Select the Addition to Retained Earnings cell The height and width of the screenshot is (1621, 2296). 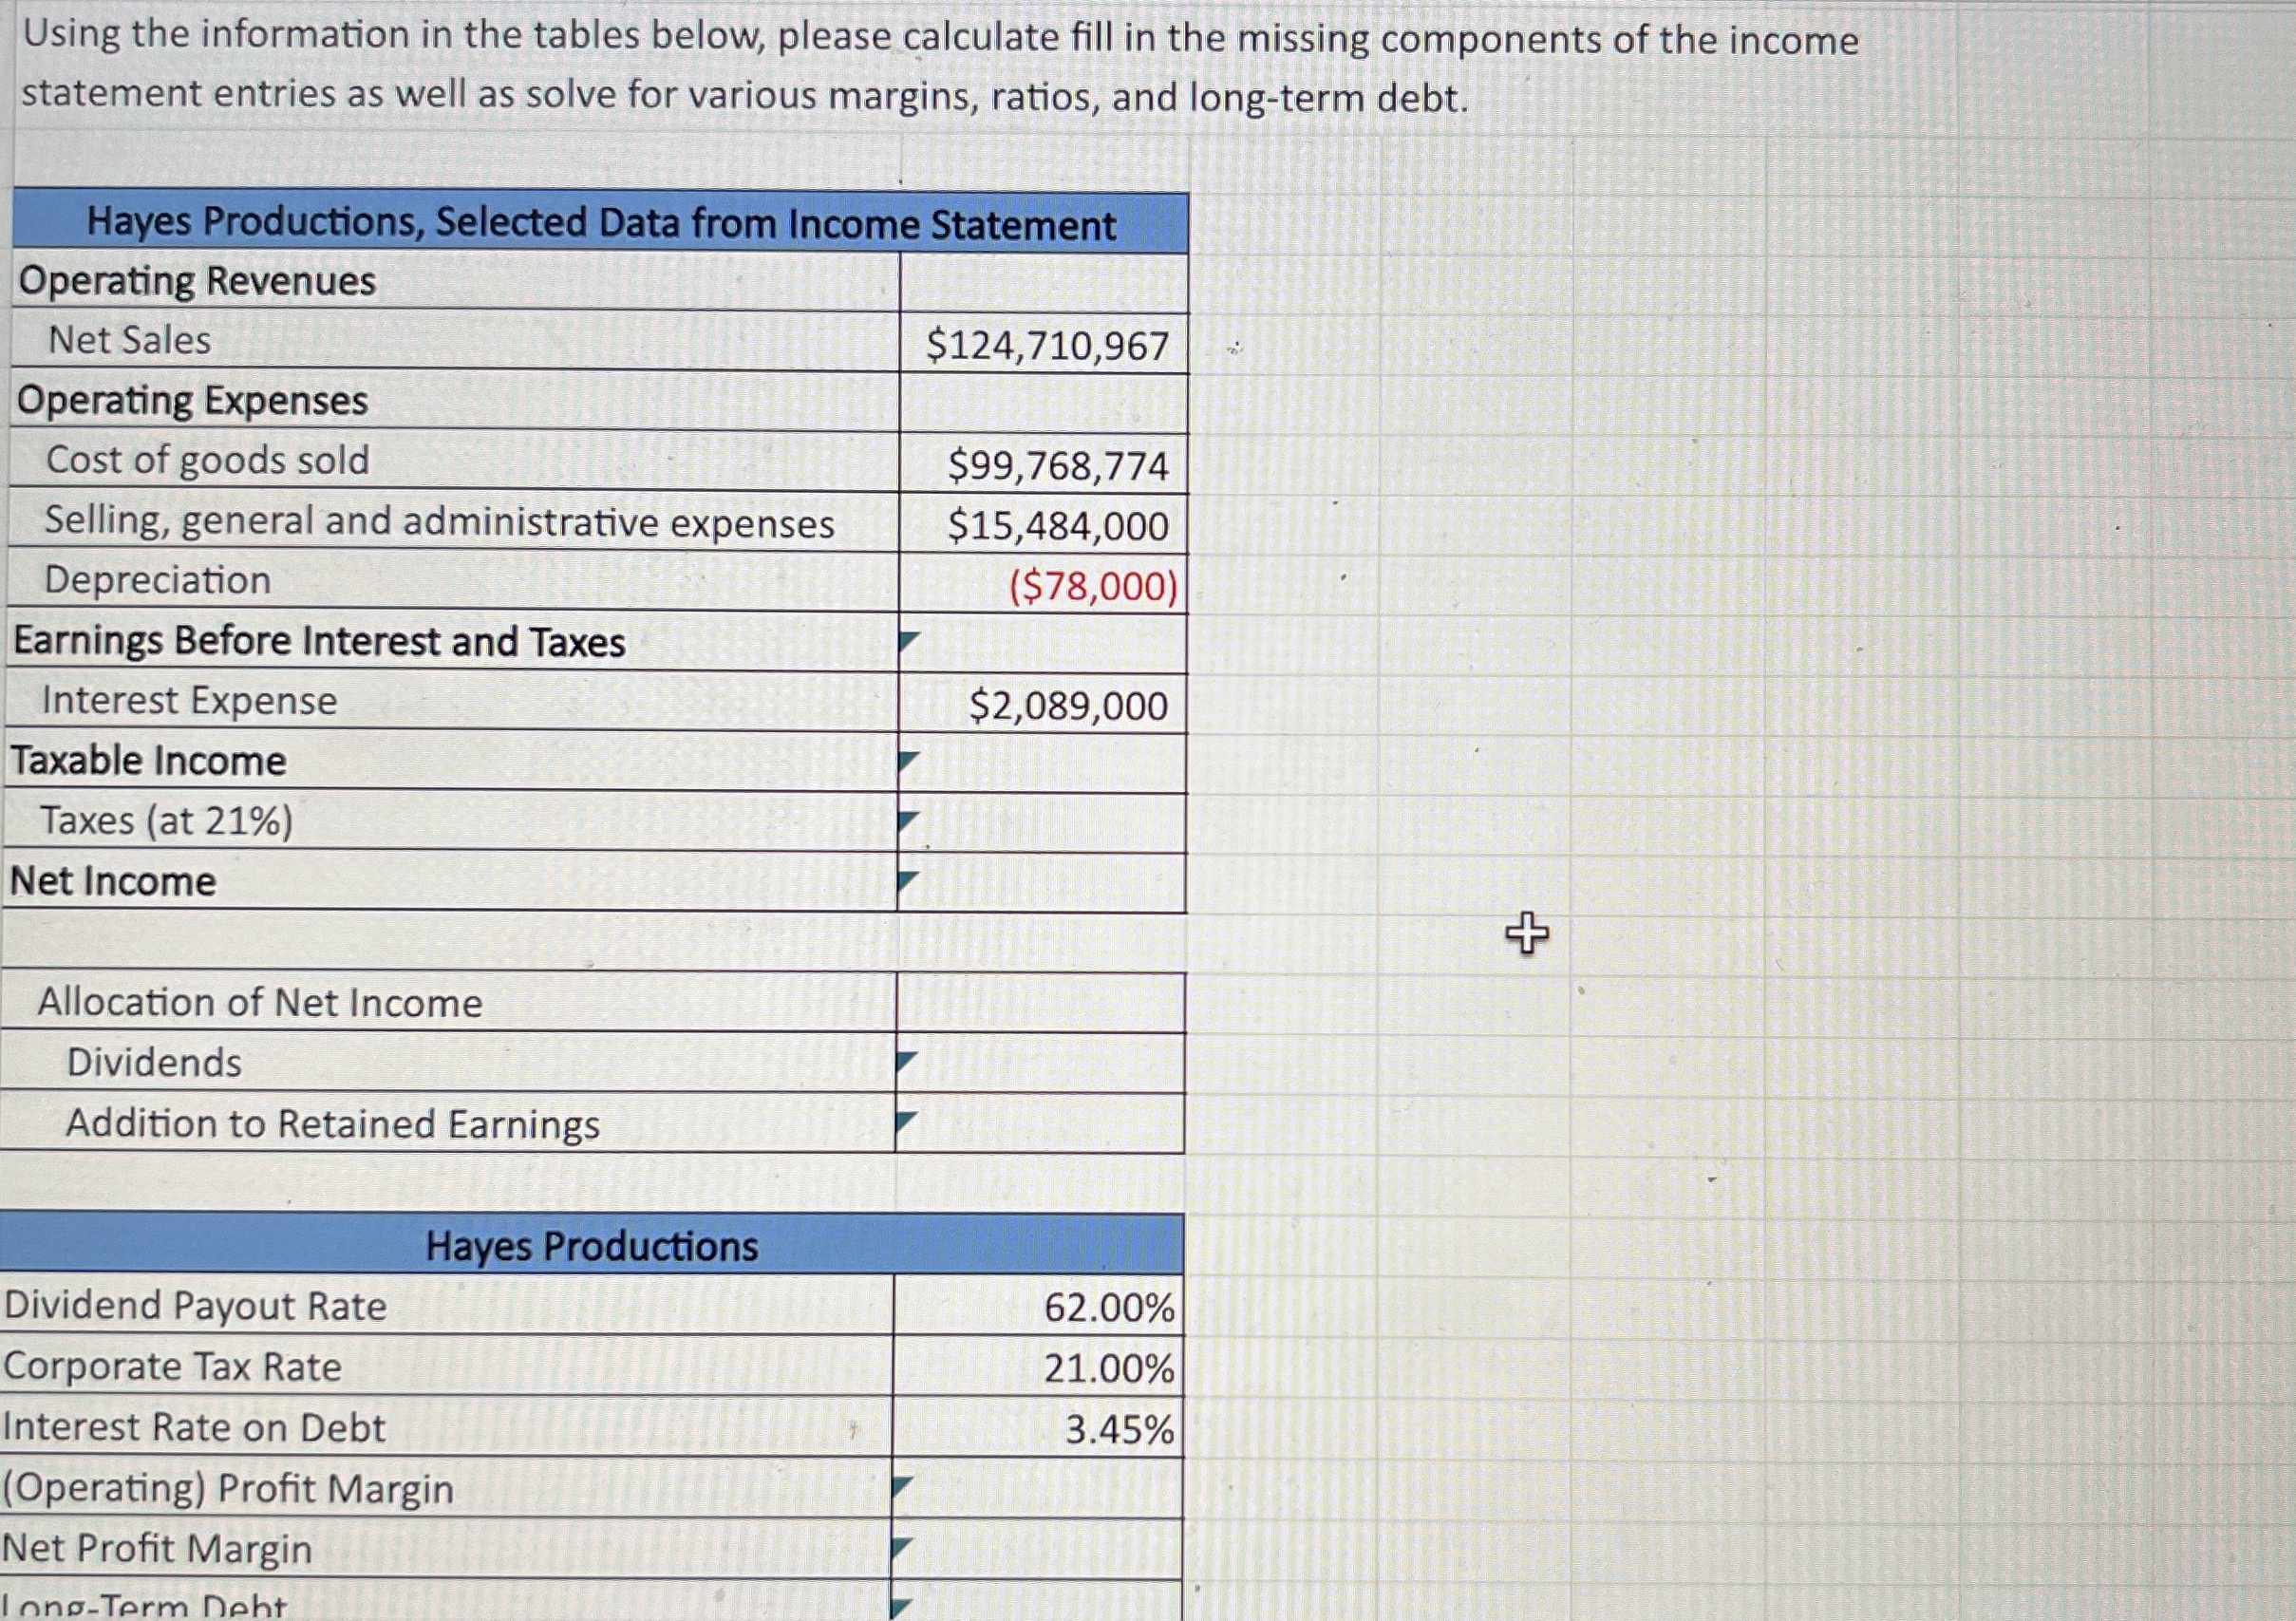pyautogui.click(x=1042, y=1123)
